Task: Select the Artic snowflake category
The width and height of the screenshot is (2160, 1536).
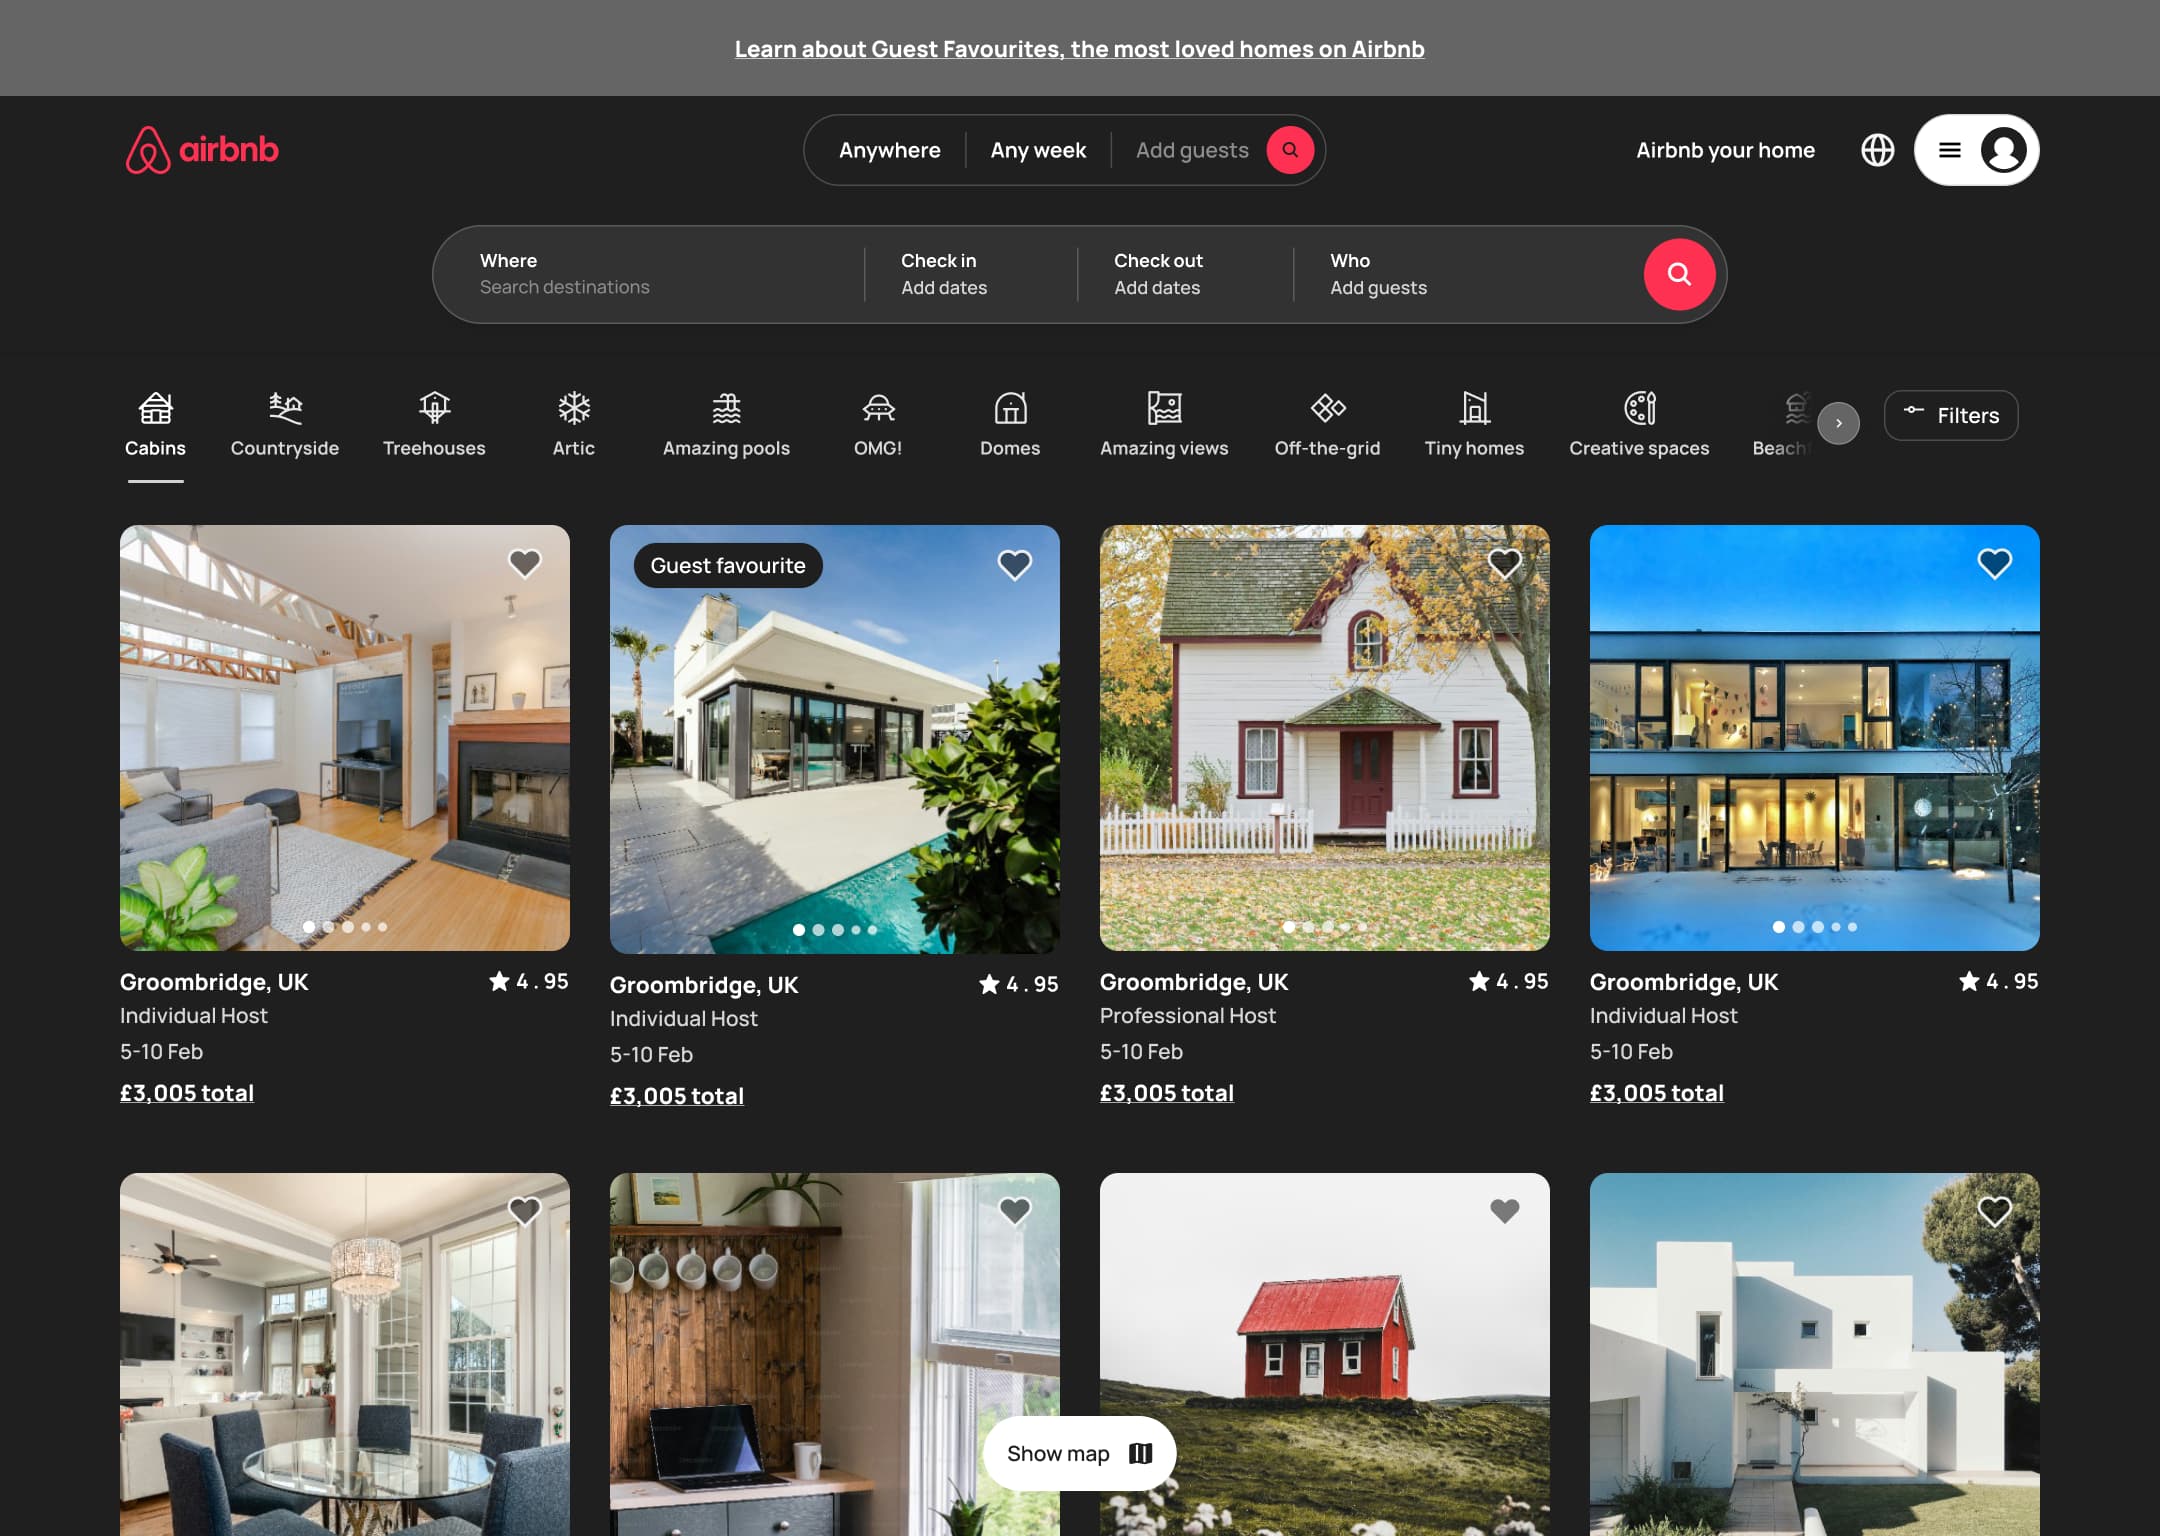Action: [x=574, y=425]
